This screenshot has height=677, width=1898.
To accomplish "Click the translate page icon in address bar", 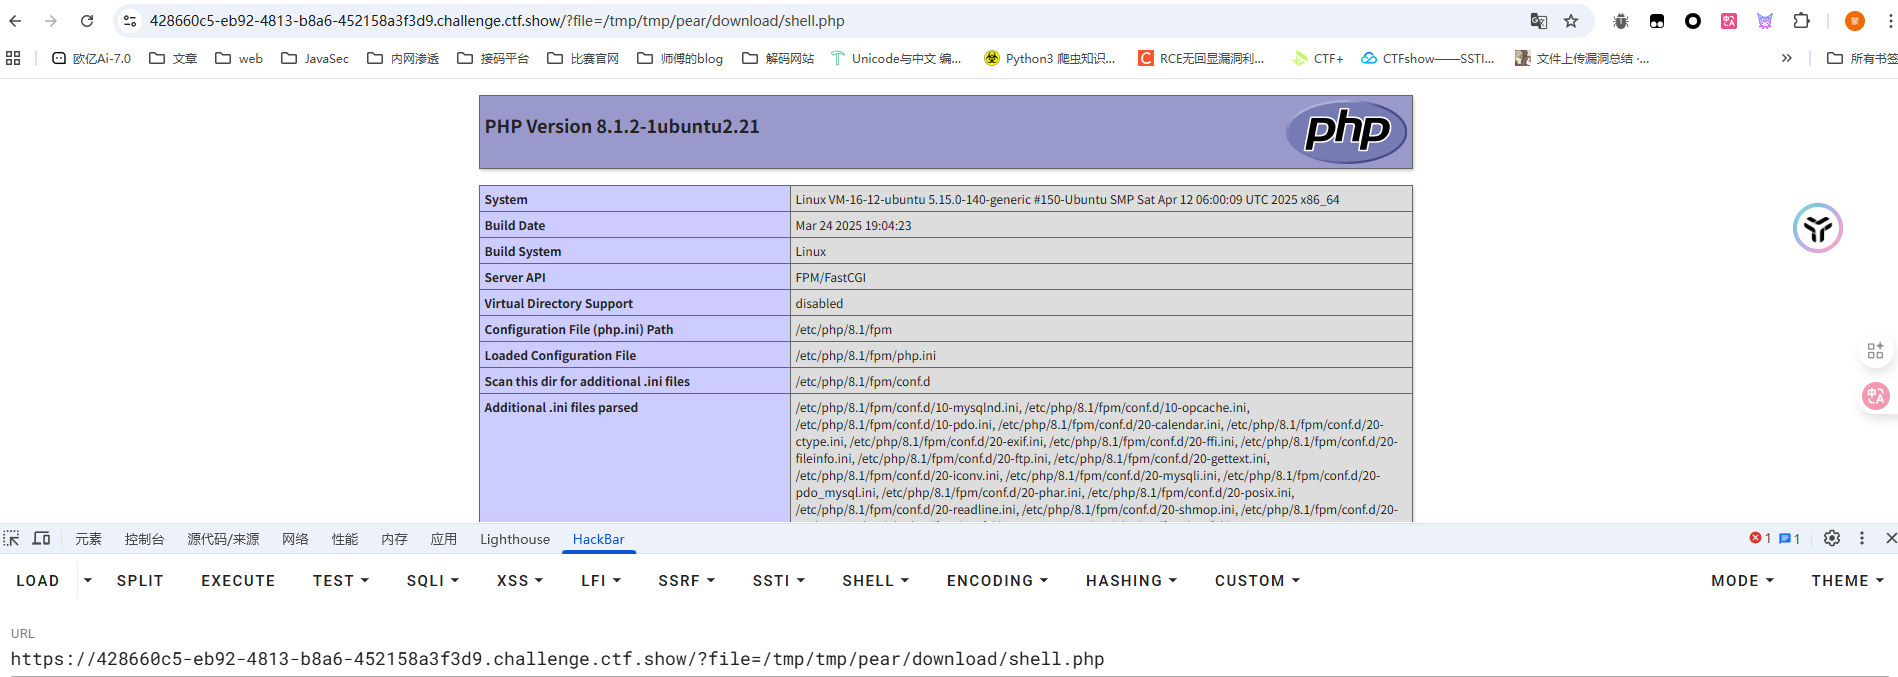I will pos(1538,21).
